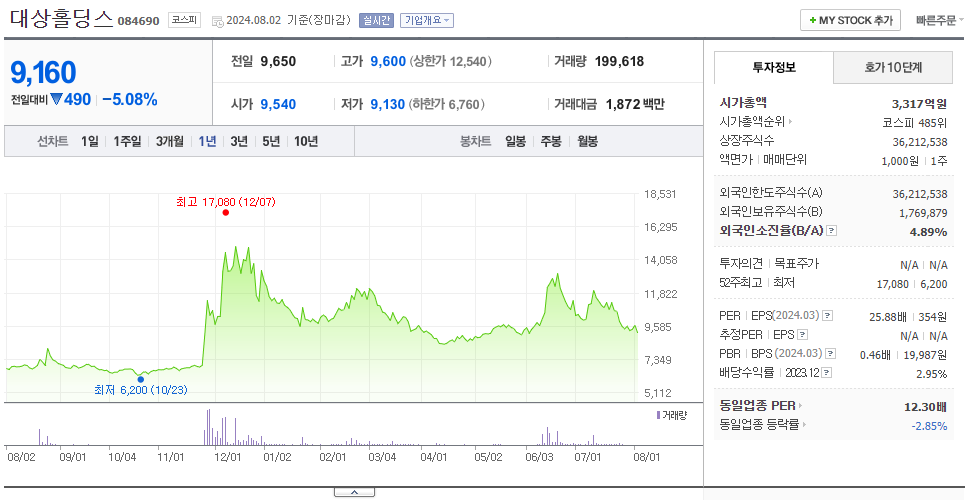Click the 동일업종 등락률 value -2.85%

[x=929, y=426]
